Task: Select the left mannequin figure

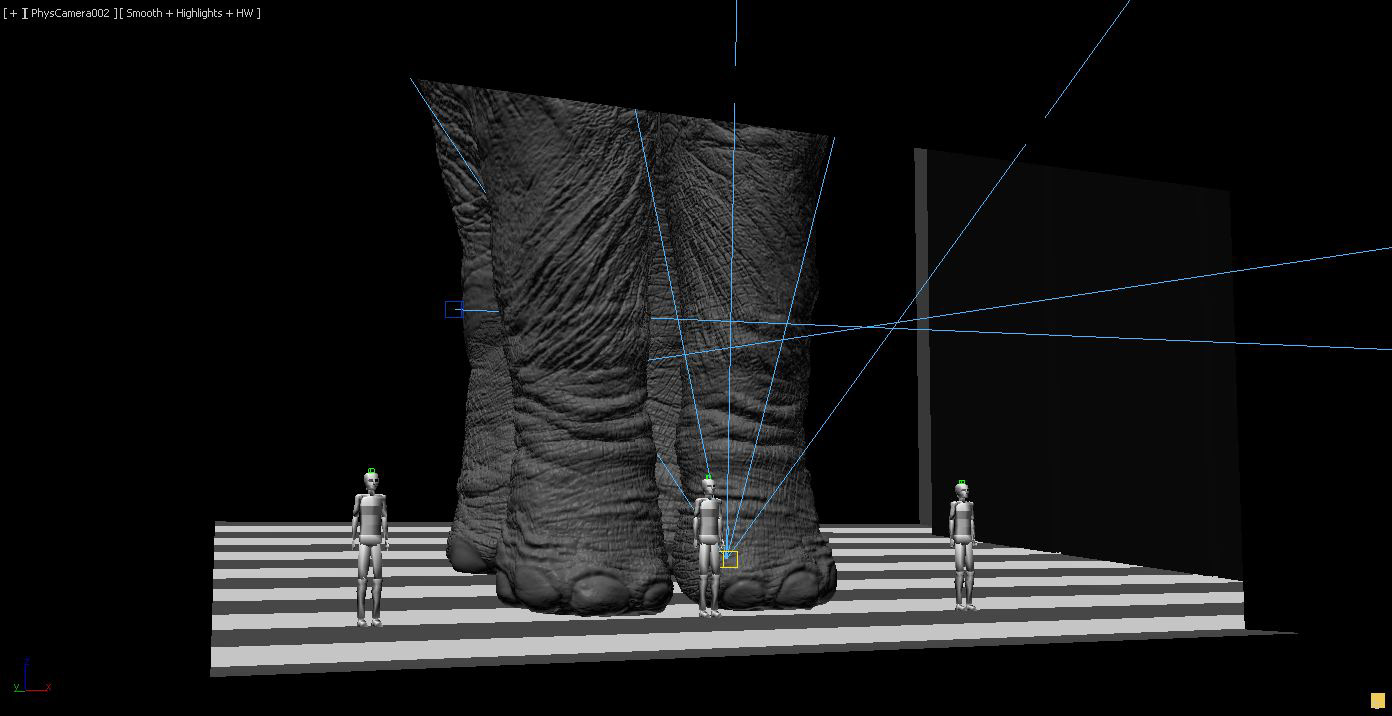Action: tap(370, 550)
